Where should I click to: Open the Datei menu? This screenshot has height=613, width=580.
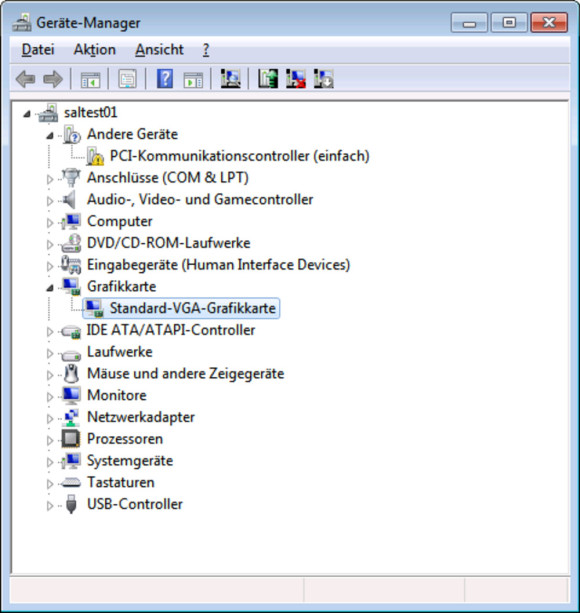tap(38, 50)
